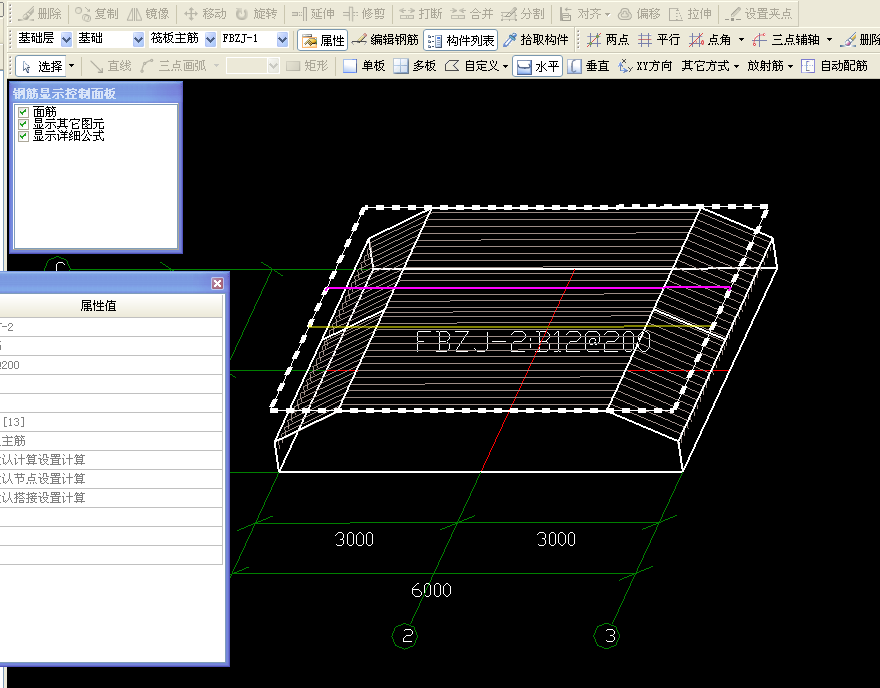Click the 设置夹点 tool
The image size is (880, 688).
pos(759,13)
